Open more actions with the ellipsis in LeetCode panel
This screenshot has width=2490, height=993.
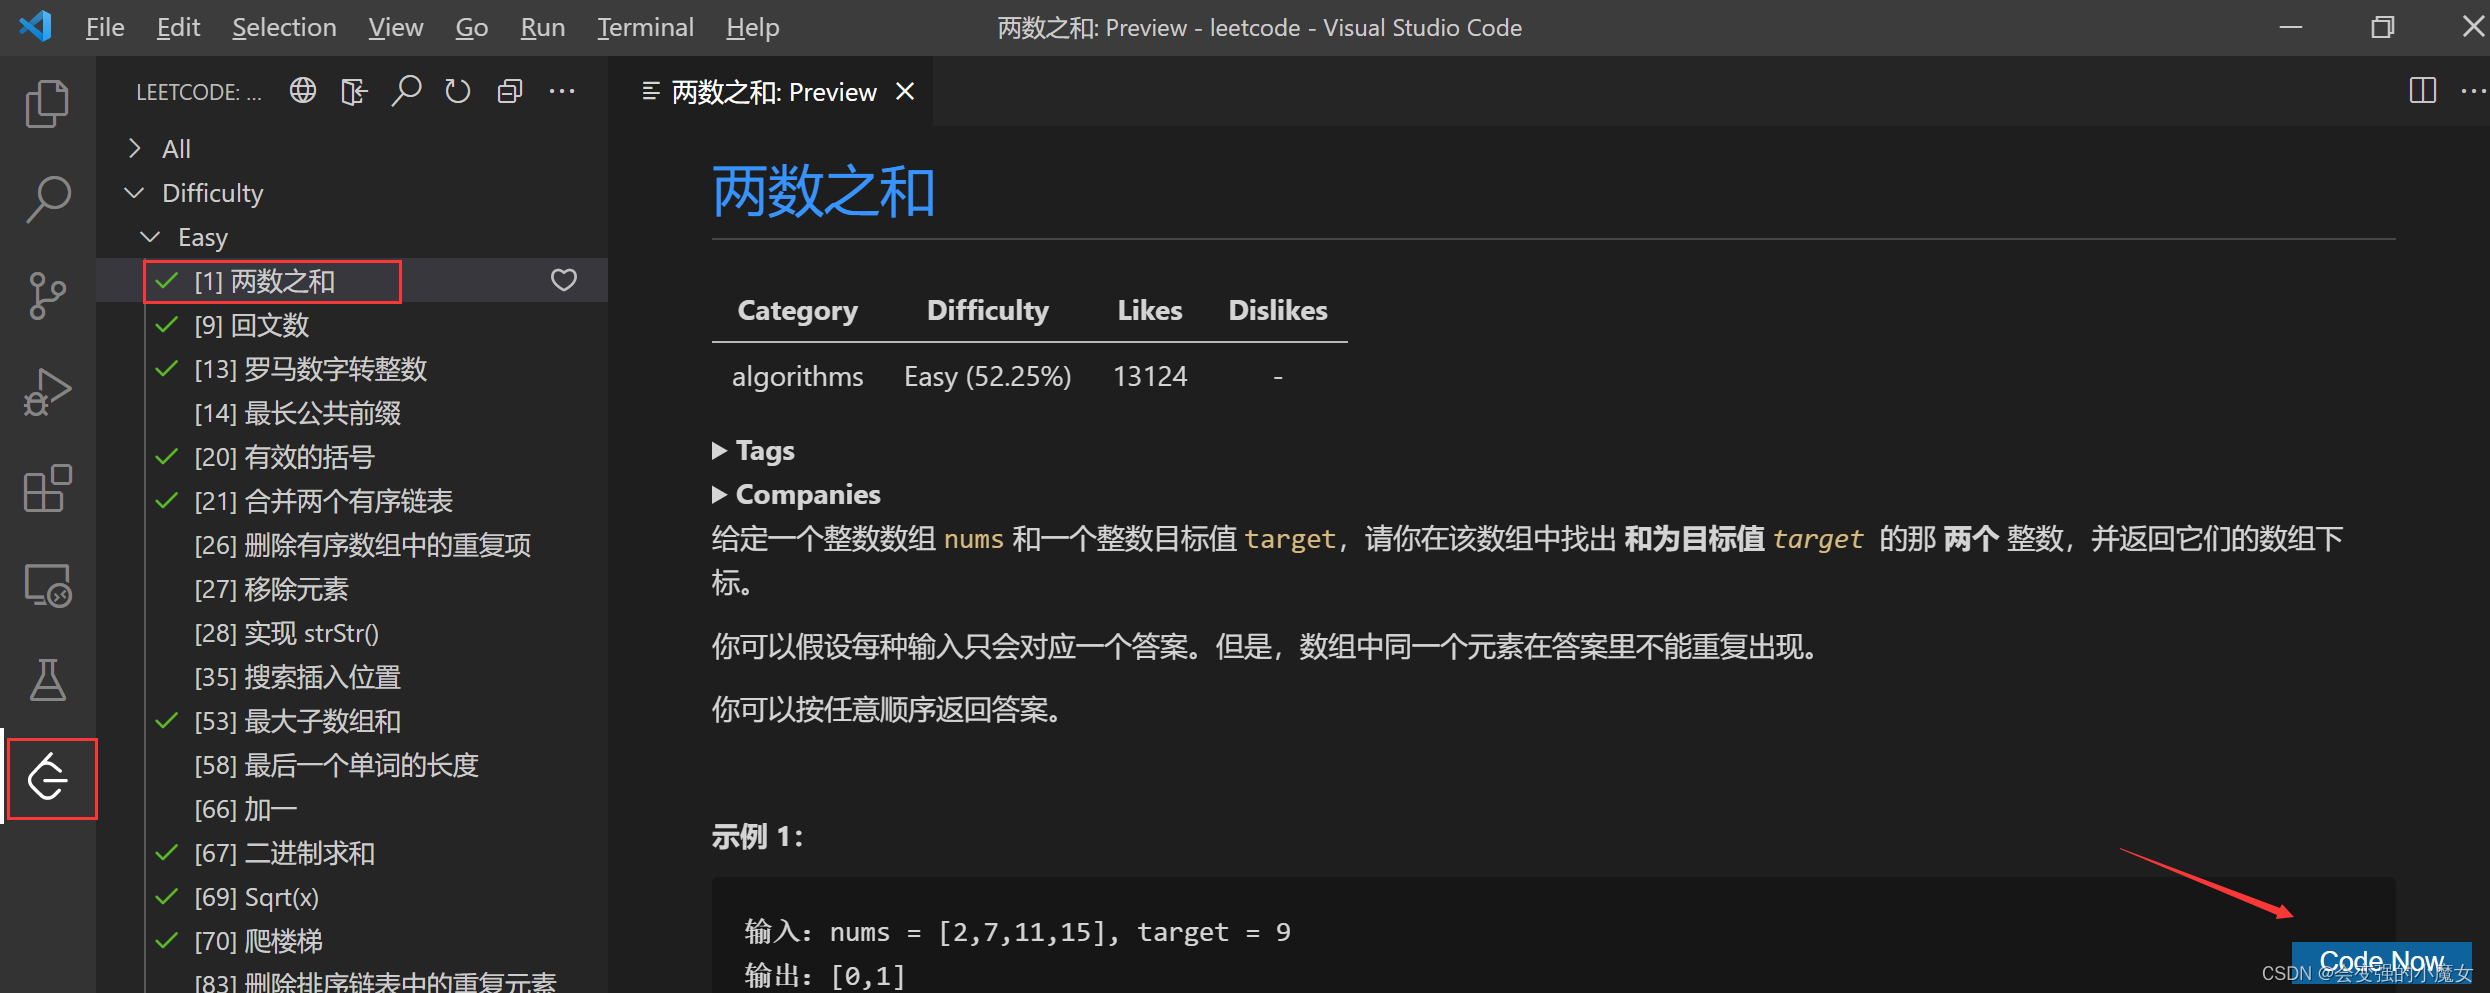562,90
